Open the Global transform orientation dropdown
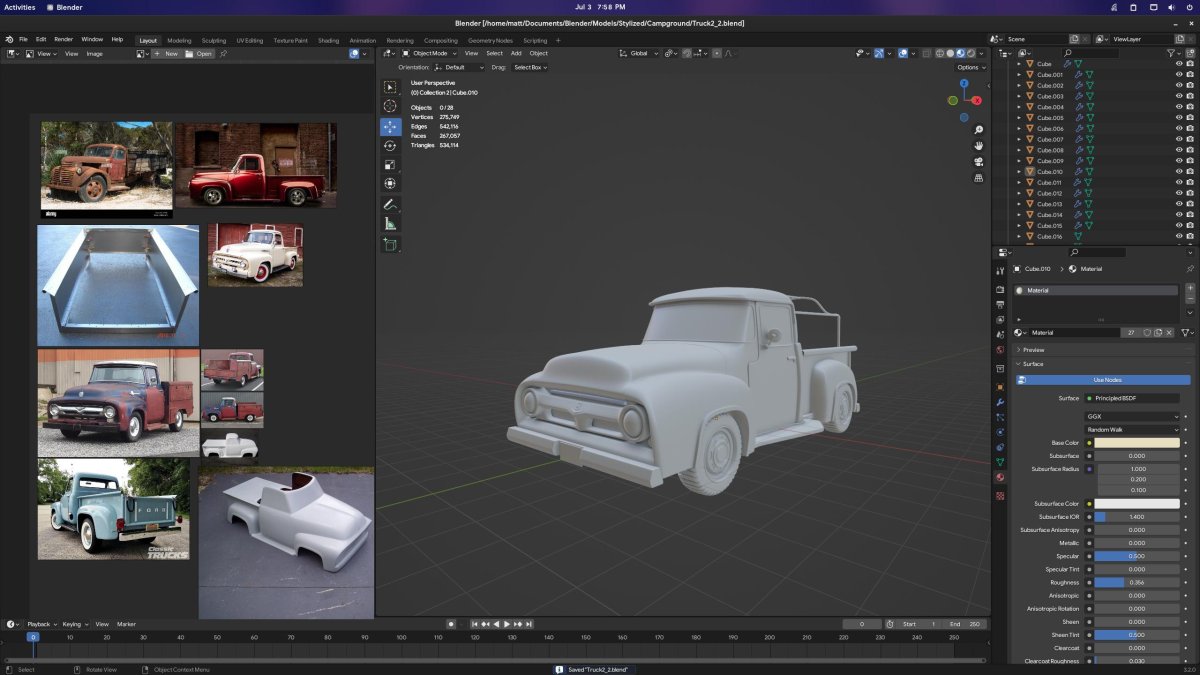 tap(639, 53)
